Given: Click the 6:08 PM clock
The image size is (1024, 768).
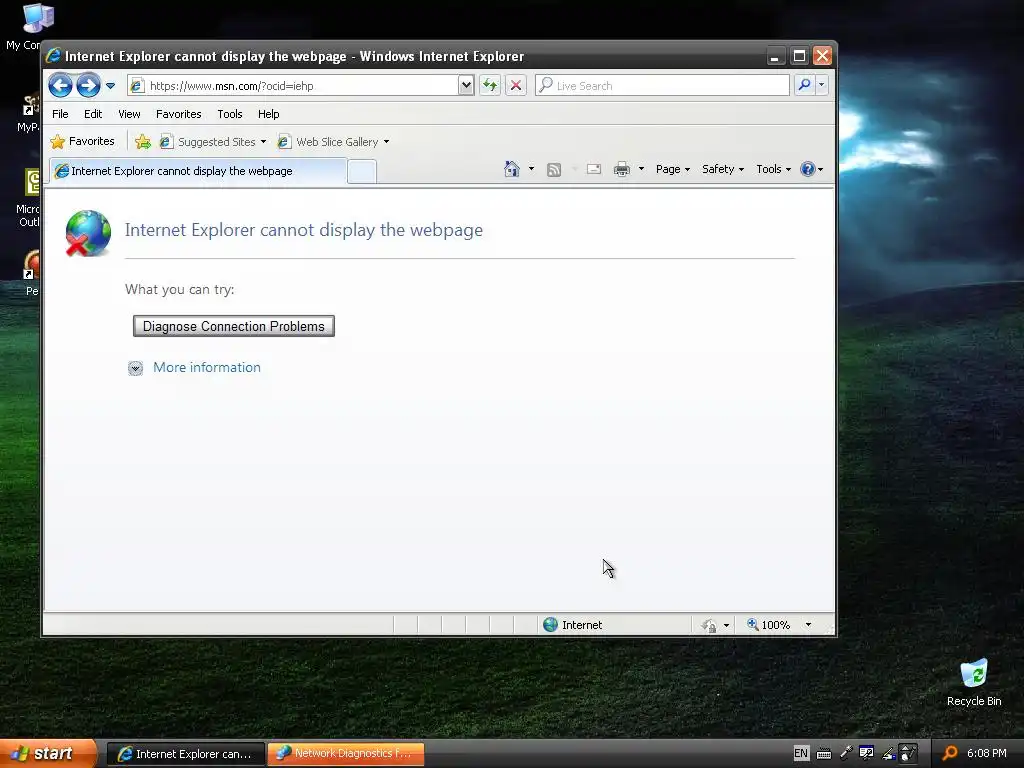Looking at the screenshot, I should tap(987, 753).
